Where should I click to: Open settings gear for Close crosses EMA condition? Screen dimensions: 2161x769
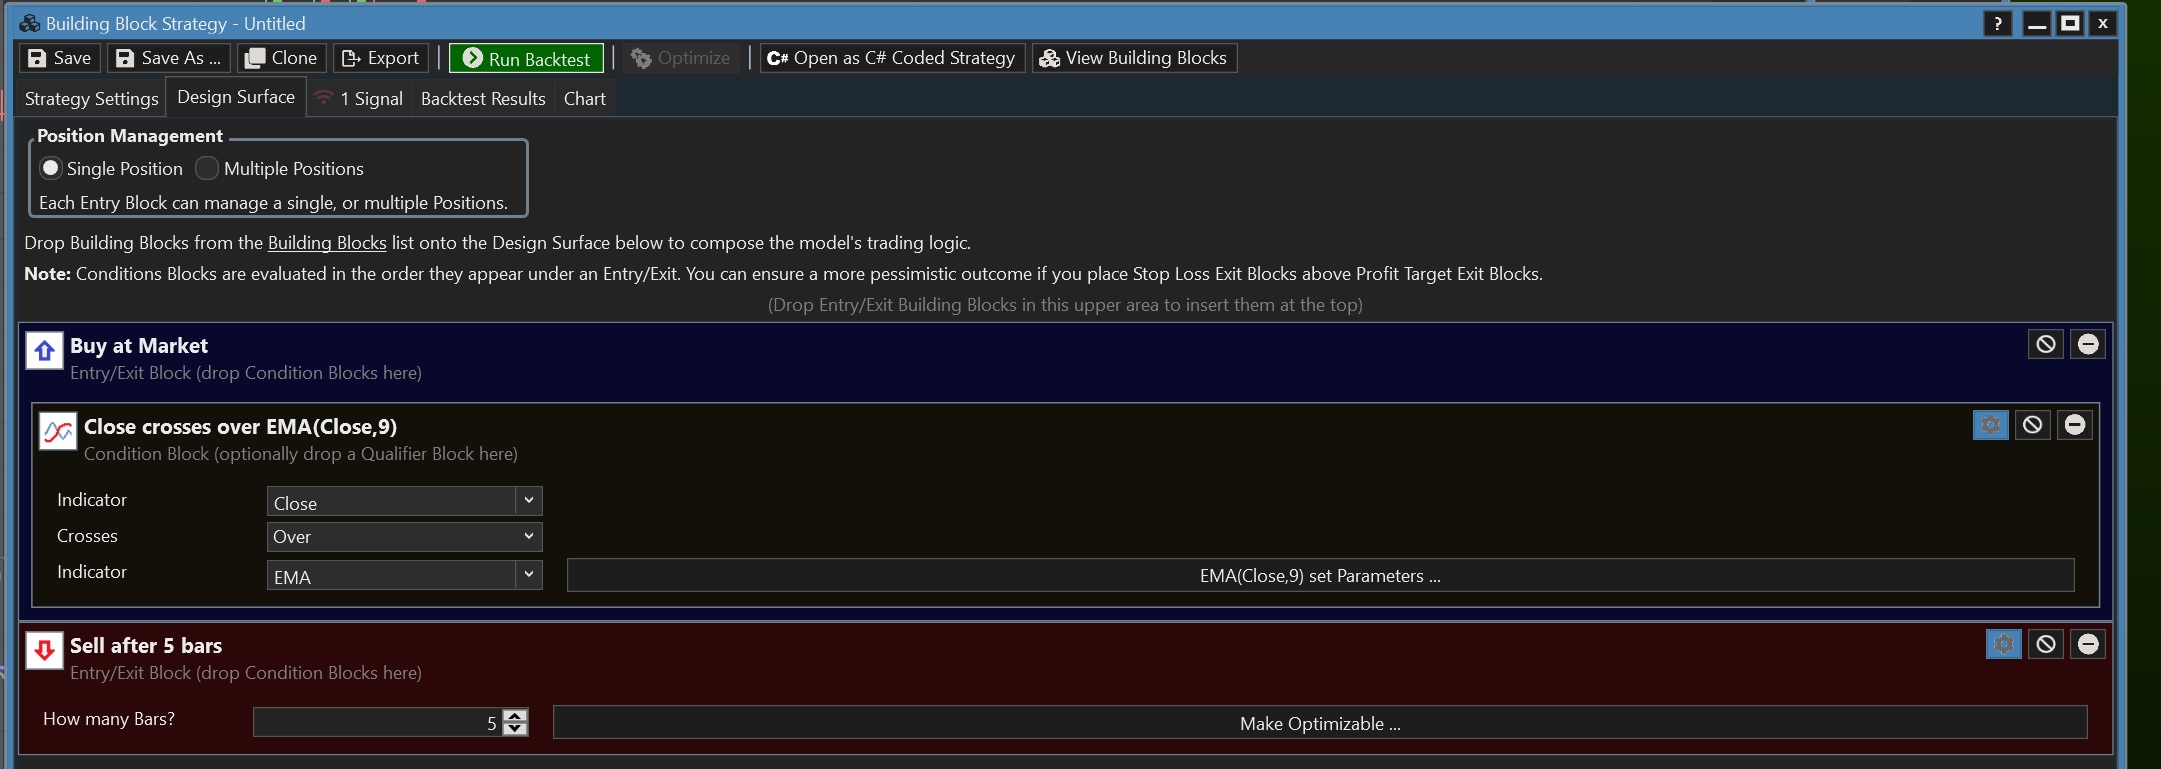point(1990,426)
